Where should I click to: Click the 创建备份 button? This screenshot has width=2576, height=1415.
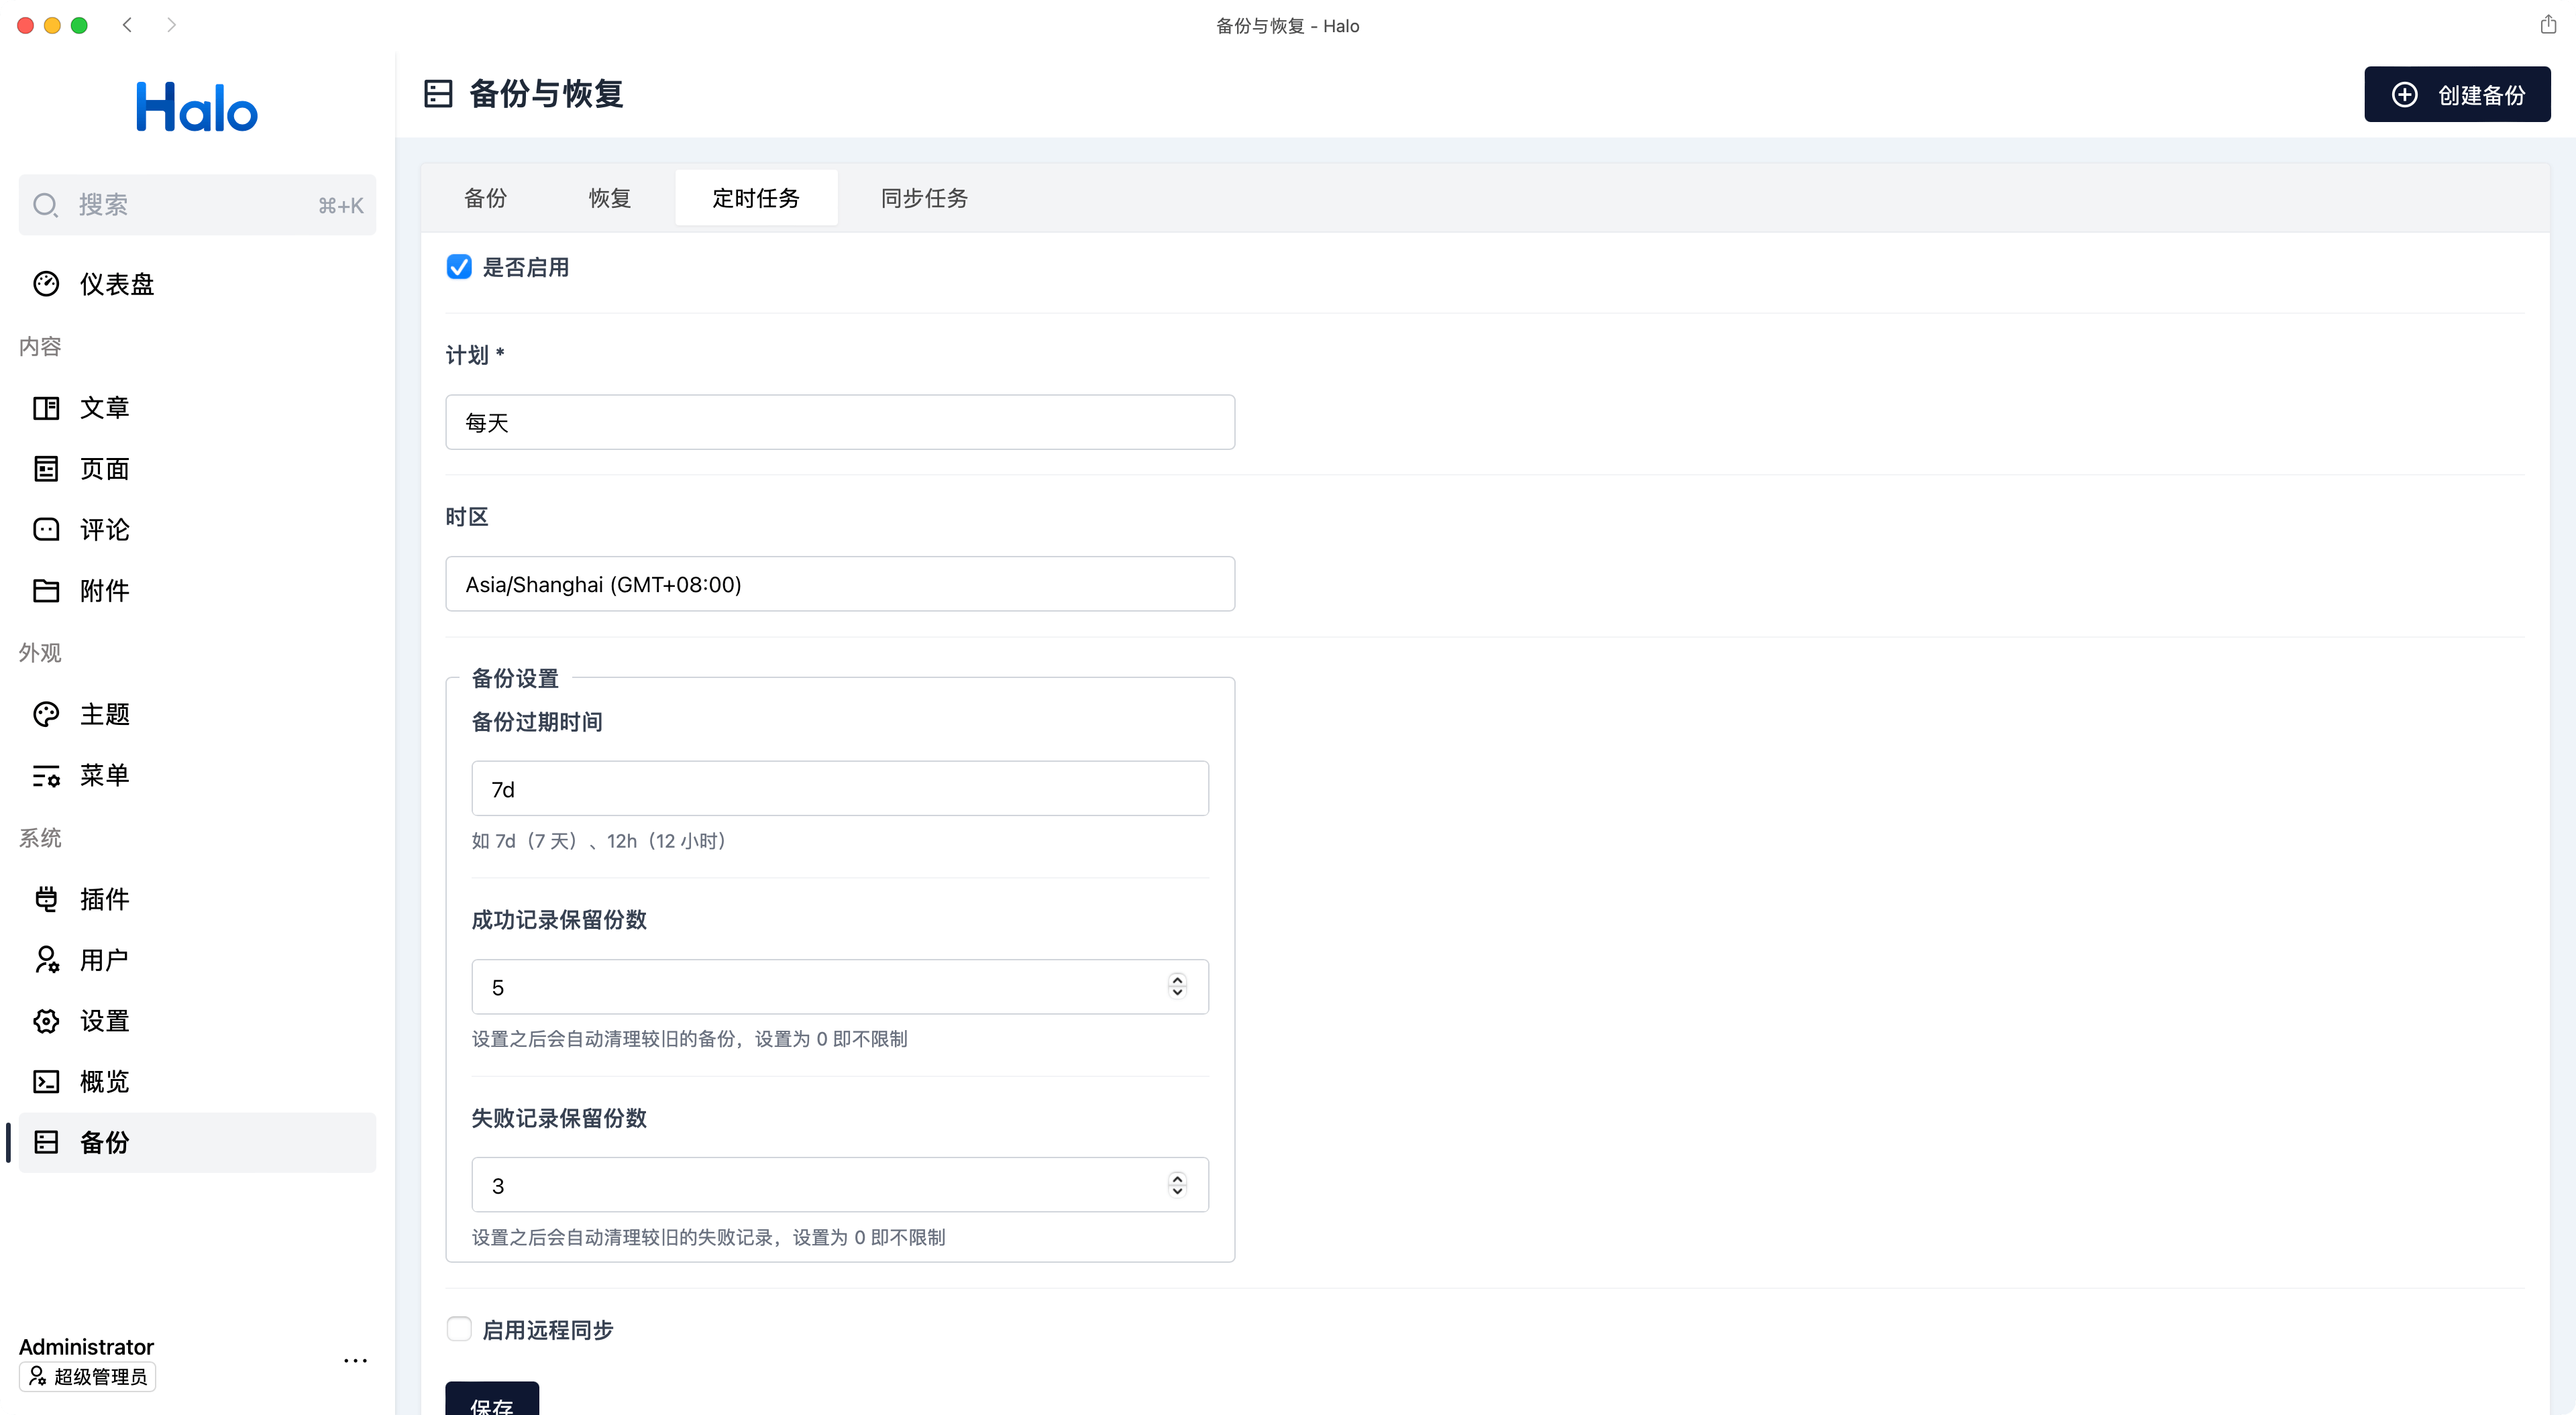(2456, 95)
